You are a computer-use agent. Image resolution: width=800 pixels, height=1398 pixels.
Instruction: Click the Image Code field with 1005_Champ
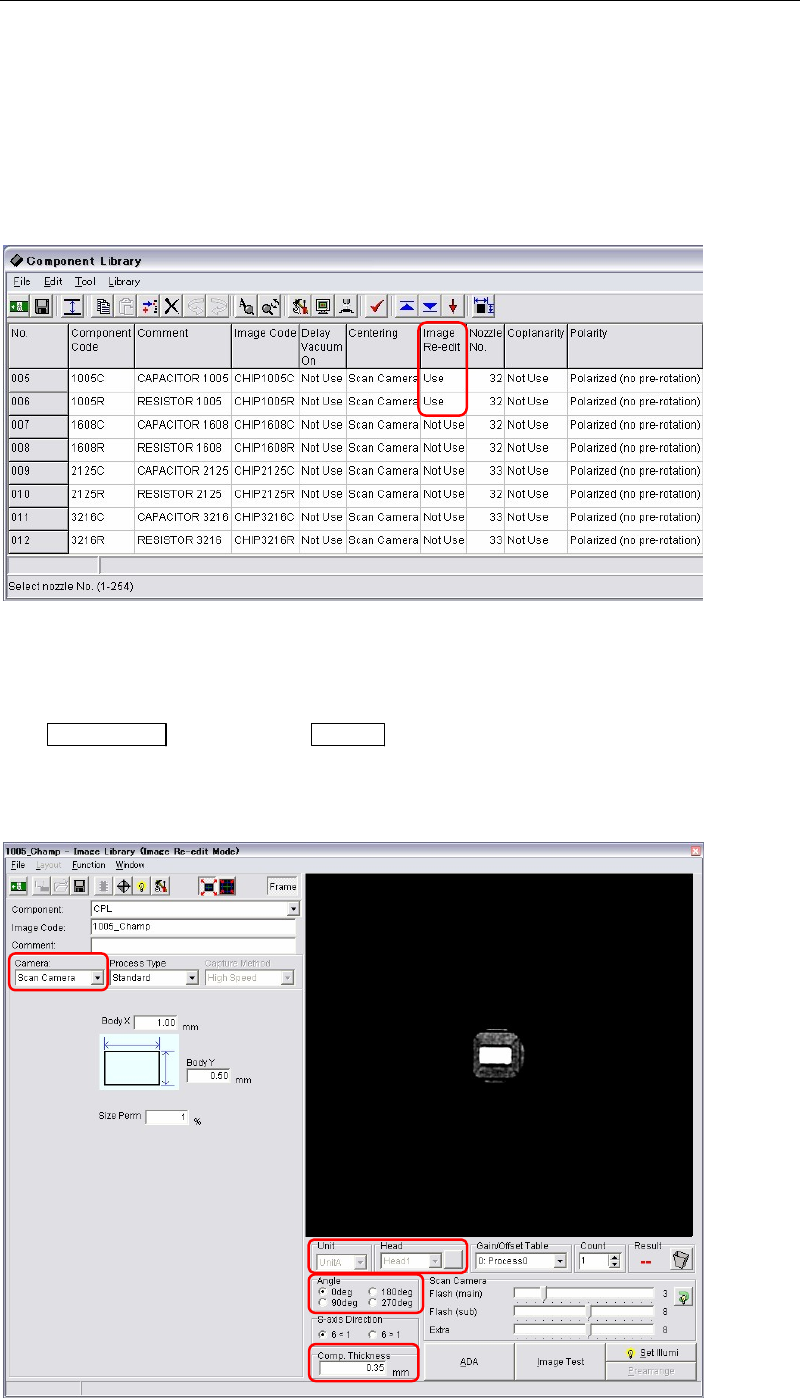[x=193, y=926]
